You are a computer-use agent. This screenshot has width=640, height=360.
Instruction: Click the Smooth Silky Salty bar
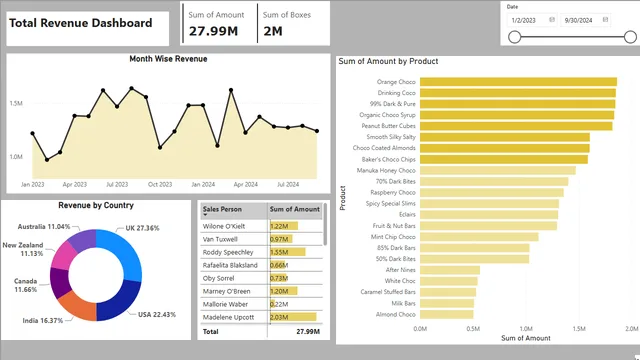[x=505, y=137]
